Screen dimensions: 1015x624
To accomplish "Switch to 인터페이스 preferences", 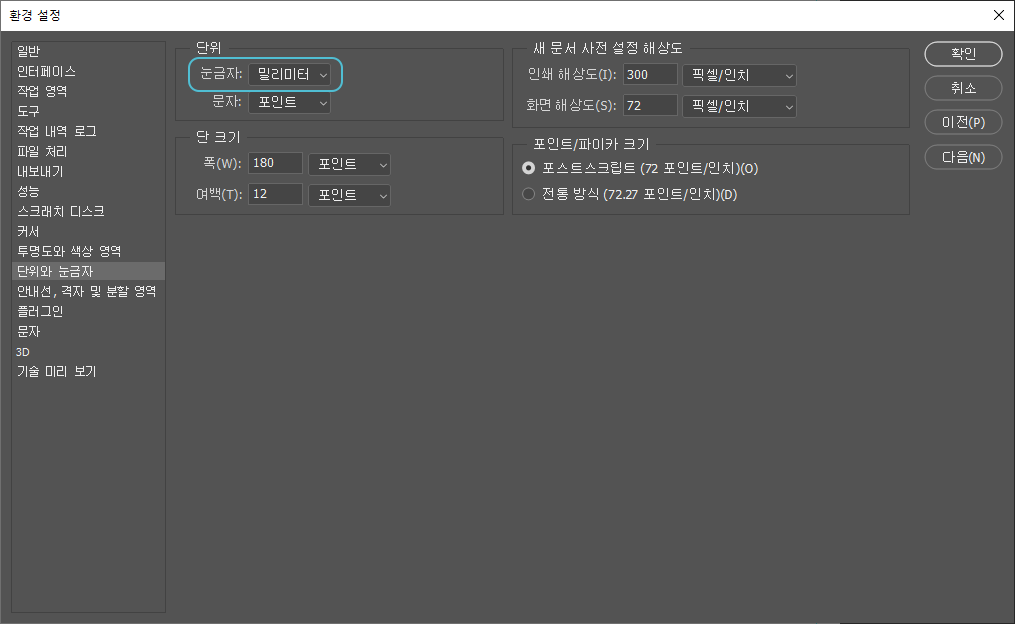I will (x=46, y=71).
